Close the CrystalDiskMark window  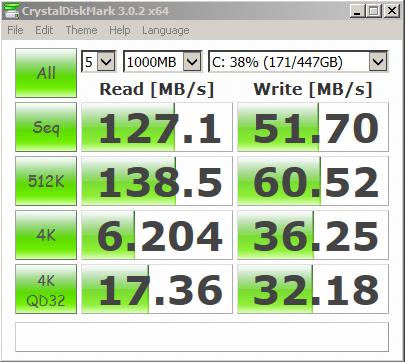(391, 11)
